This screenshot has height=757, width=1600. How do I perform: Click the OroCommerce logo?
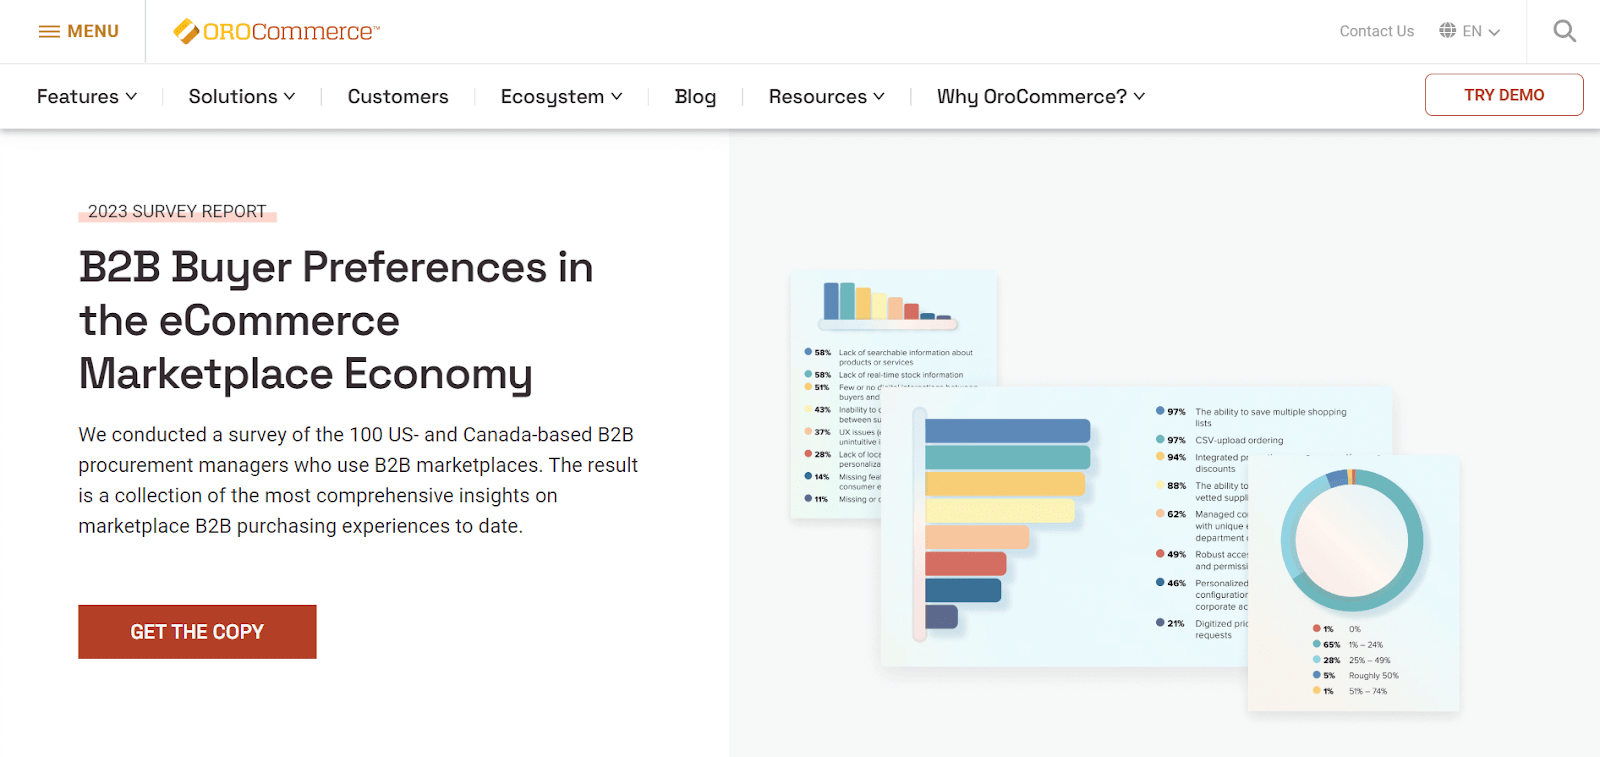click(277, 32)
